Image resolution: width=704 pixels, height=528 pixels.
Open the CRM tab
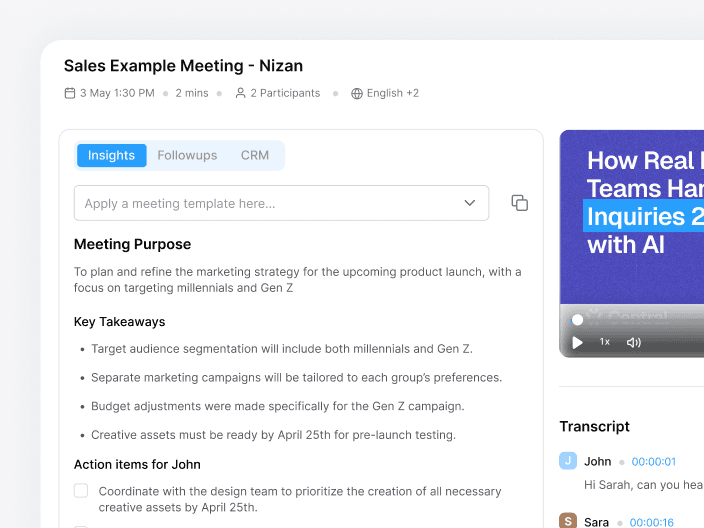(x=255, y=155)
